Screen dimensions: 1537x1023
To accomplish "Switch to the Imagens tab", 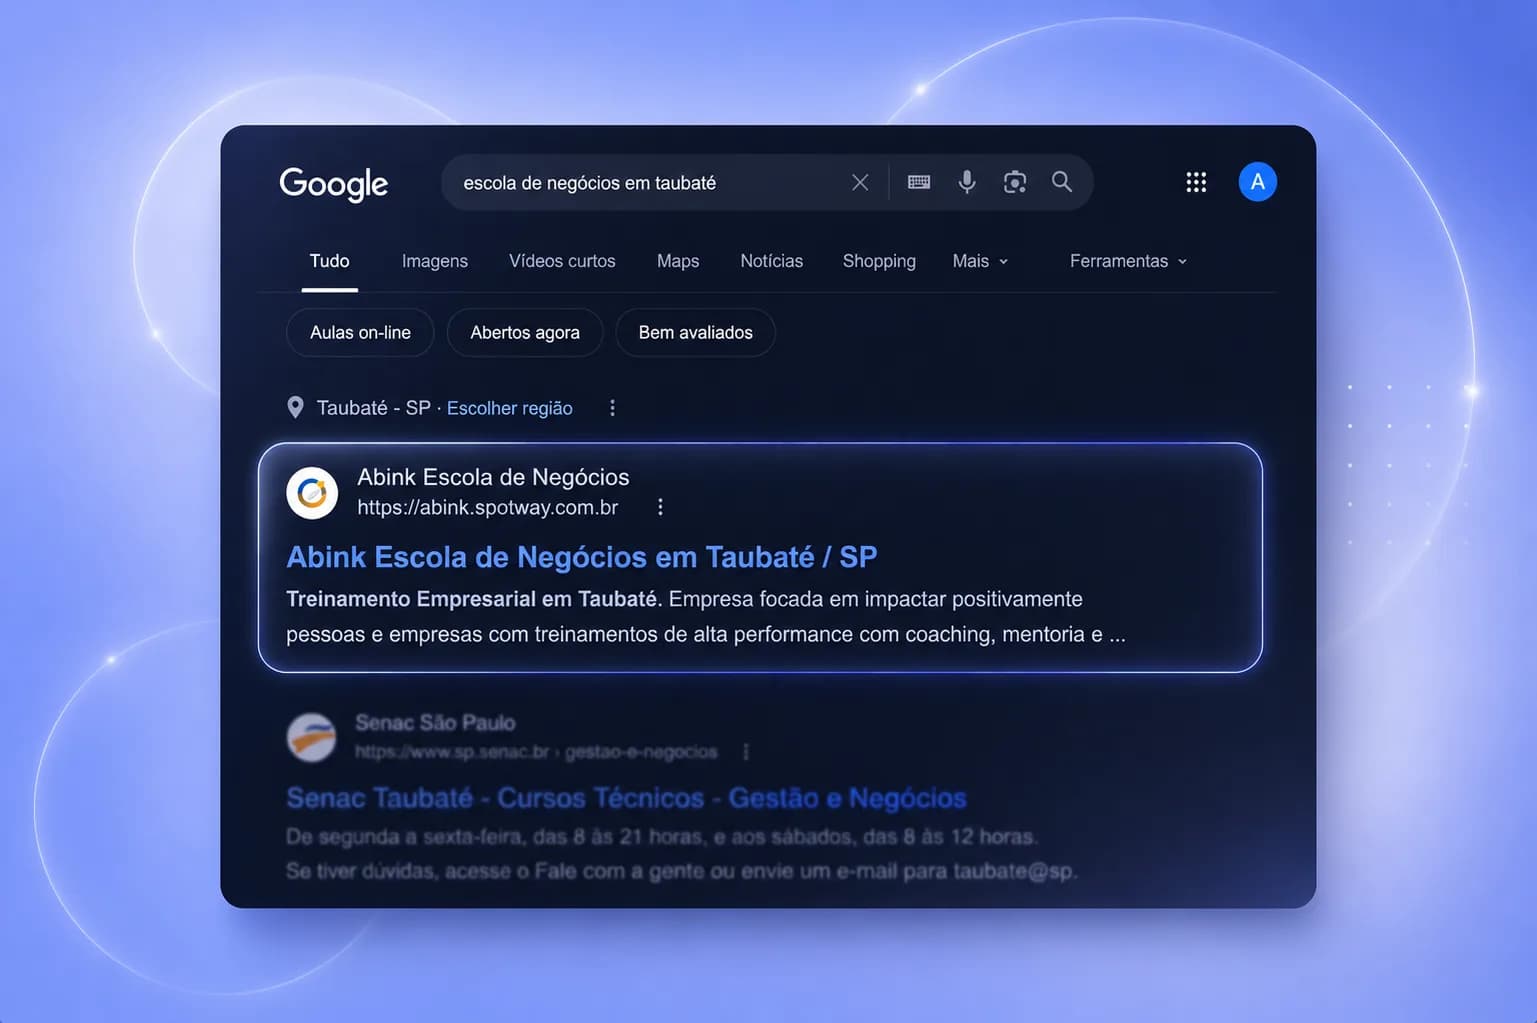I will click(x=435, y=261).
